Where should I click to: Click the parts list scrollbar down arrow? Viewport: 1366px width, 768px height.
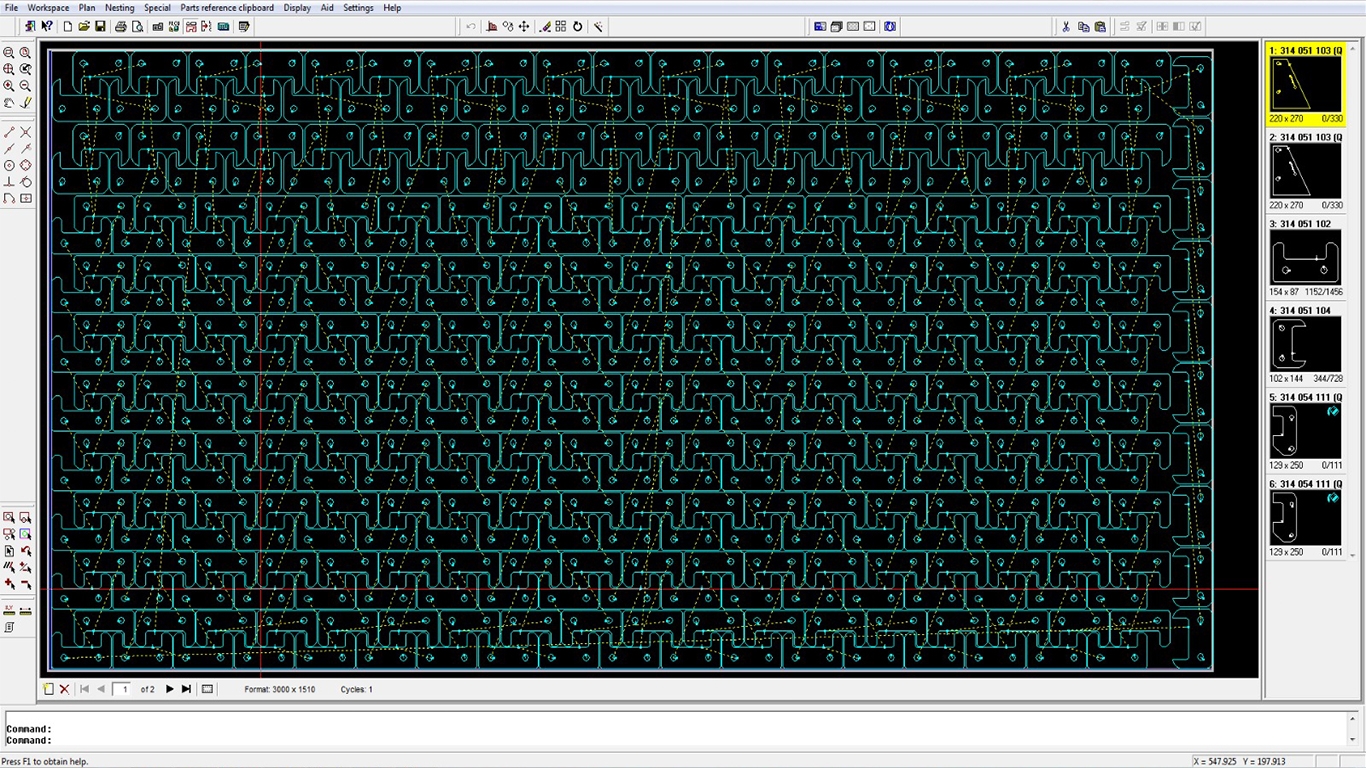point(1353,554)
